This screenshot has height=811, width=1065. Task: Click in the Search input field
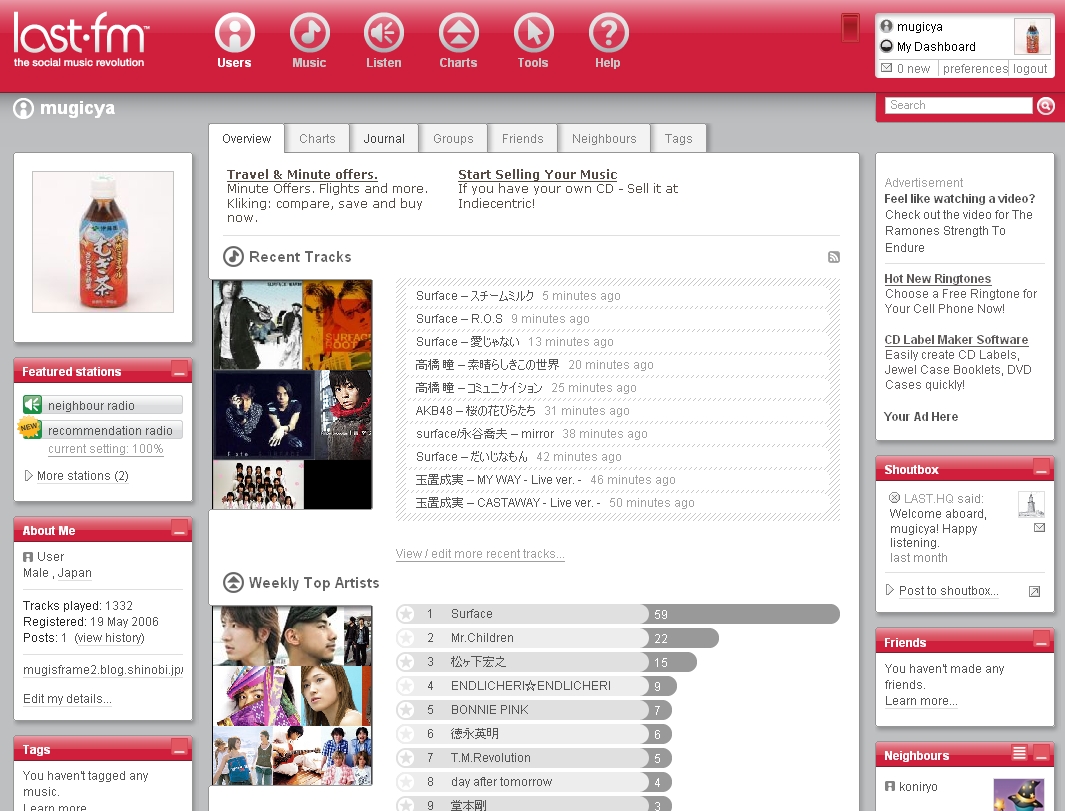click(958, 105)
